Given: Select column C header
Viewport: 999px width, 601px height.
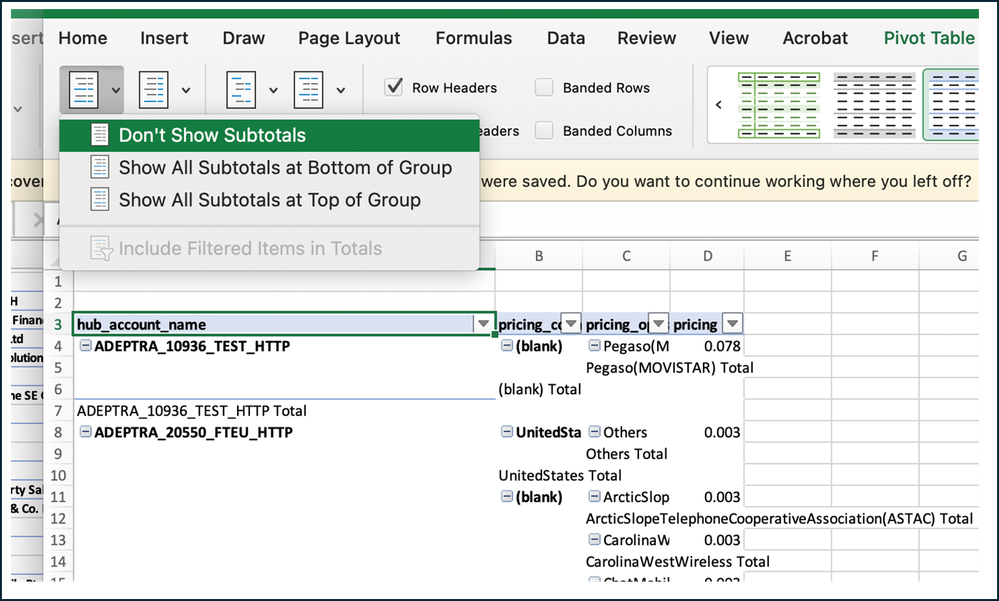Looking at the screenshot, I should (x=626, y=256).
